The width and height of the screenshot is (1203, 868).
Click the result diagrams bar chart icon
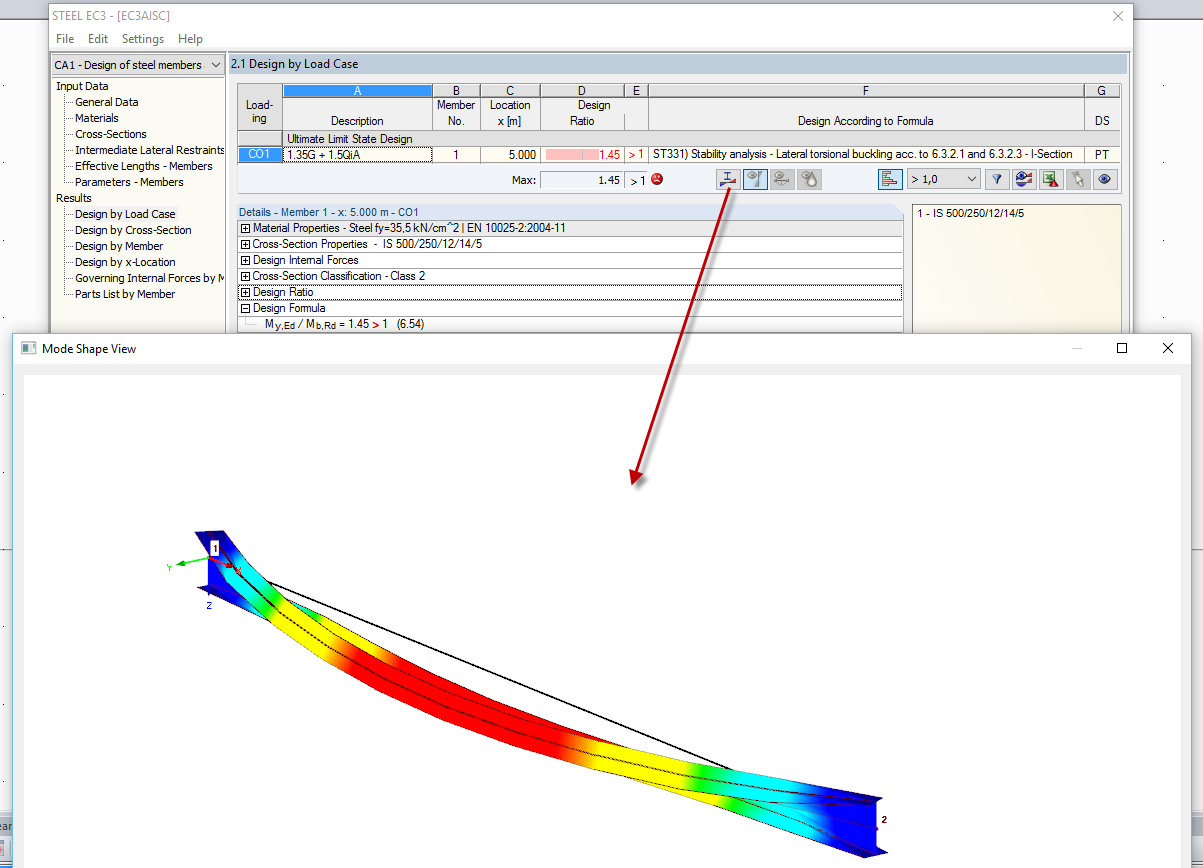point(889,178)
